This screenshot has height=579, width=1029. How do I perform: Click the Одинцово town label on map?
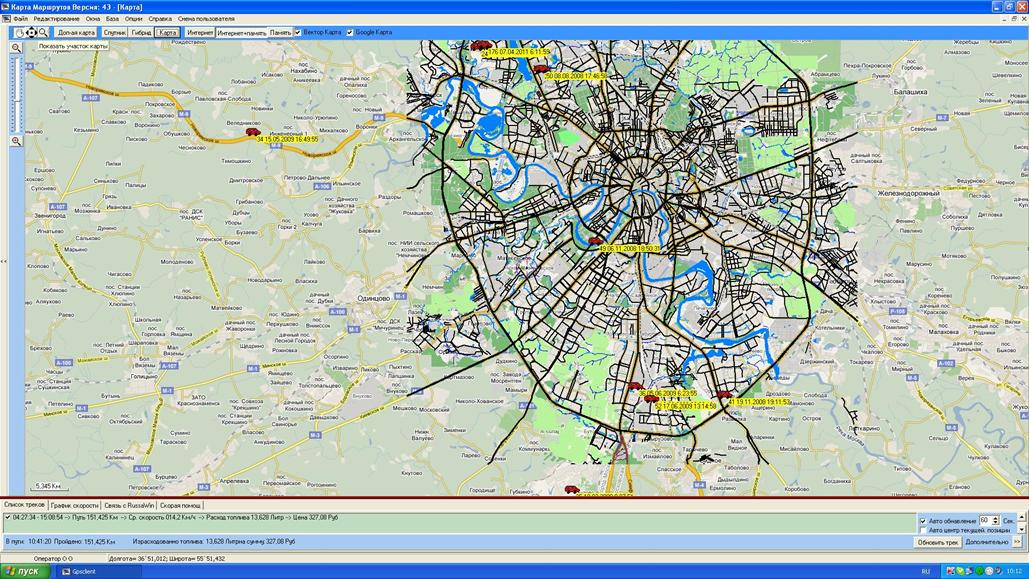tap(373, 298)
